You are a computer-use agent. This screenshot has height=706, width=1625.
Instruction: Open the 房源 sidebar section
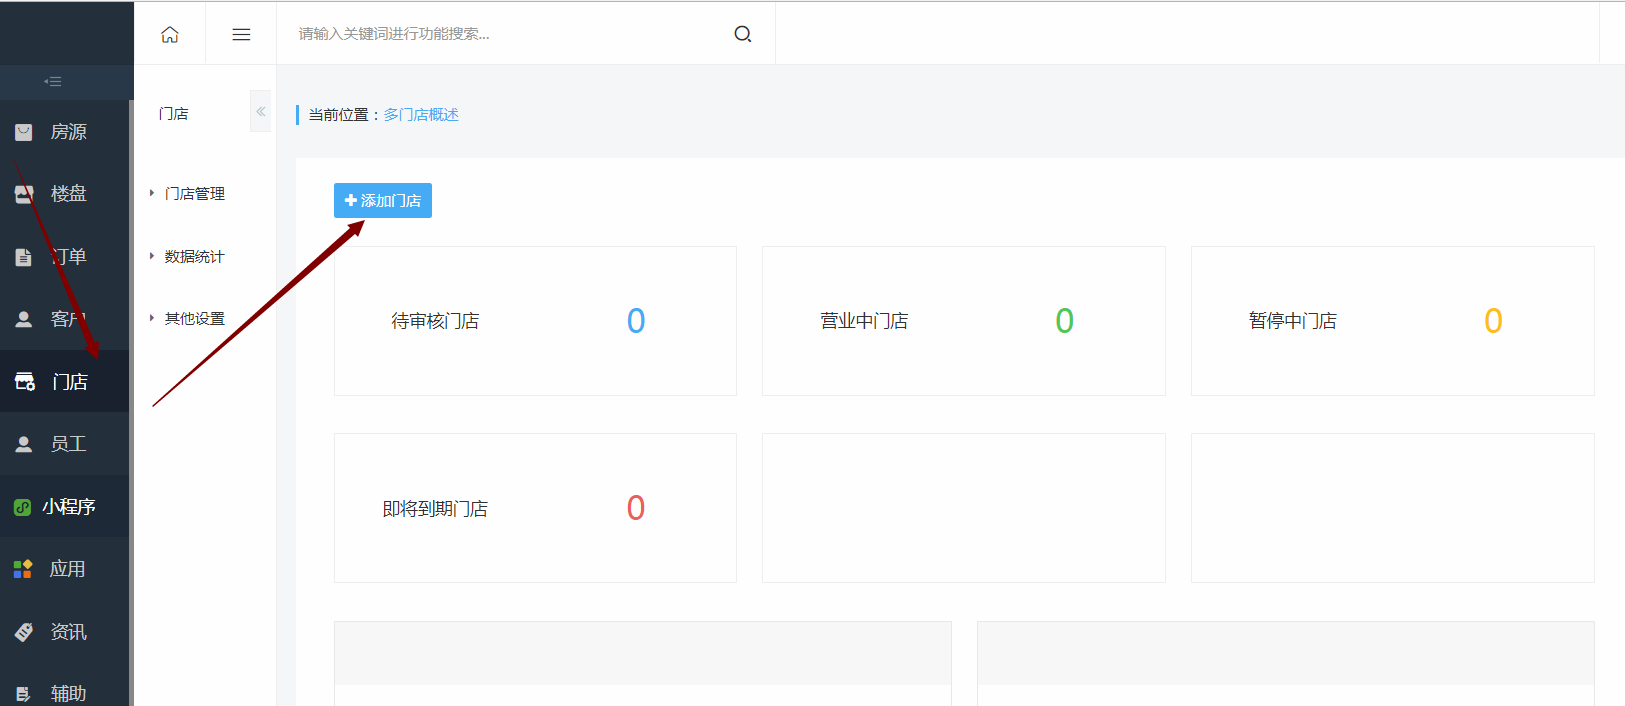[x=66, y=132]
